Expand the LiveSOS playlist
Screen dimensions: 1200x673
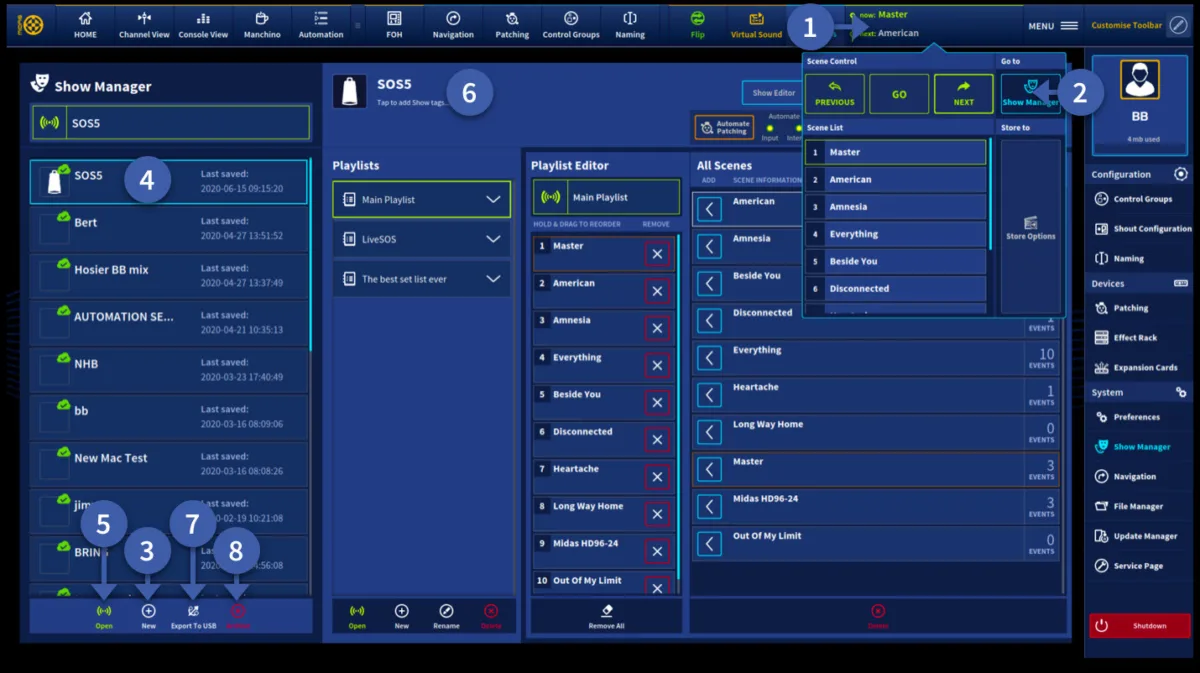(421, 239)
